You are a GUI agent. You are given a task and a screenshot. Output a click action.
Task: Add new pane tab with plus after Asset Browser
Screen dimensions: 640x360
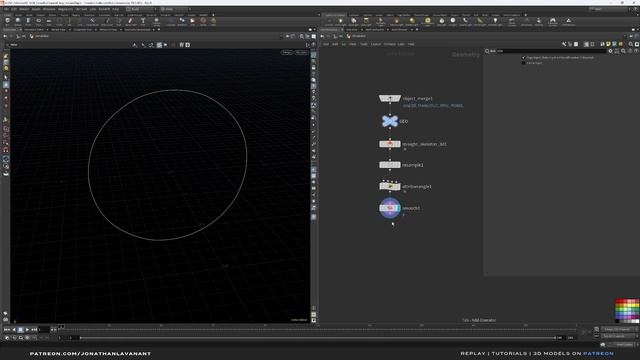click(x=417, y=30)
